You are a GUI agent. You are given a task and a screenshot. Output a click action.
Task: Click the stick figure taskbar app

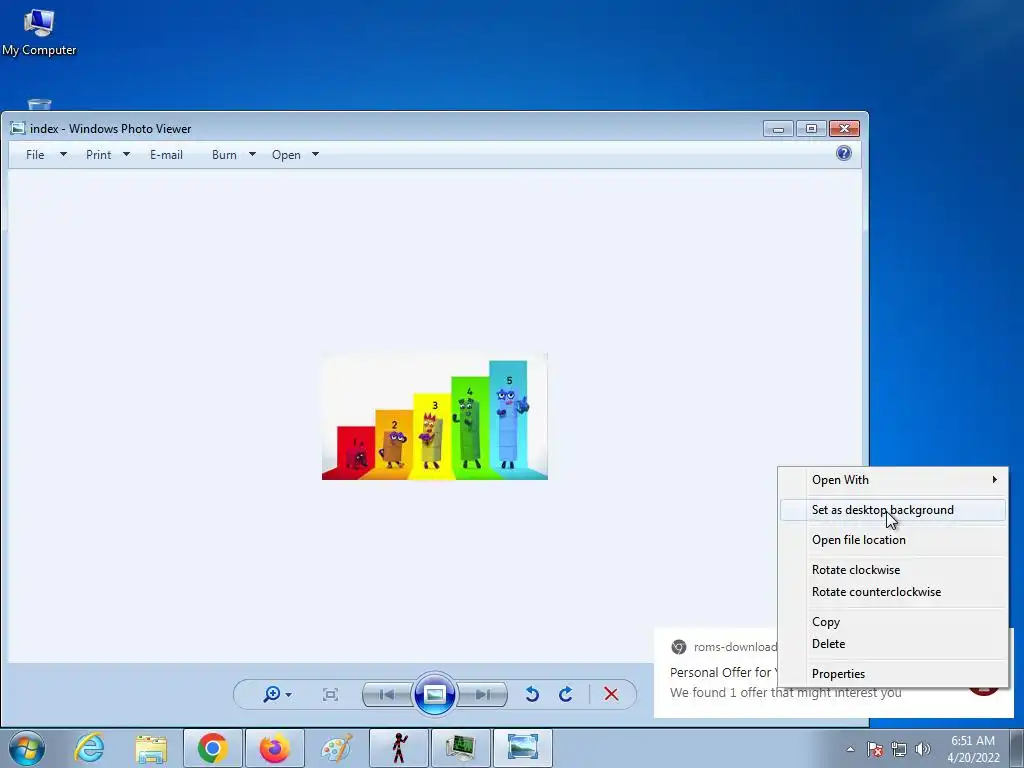point(399,748)
